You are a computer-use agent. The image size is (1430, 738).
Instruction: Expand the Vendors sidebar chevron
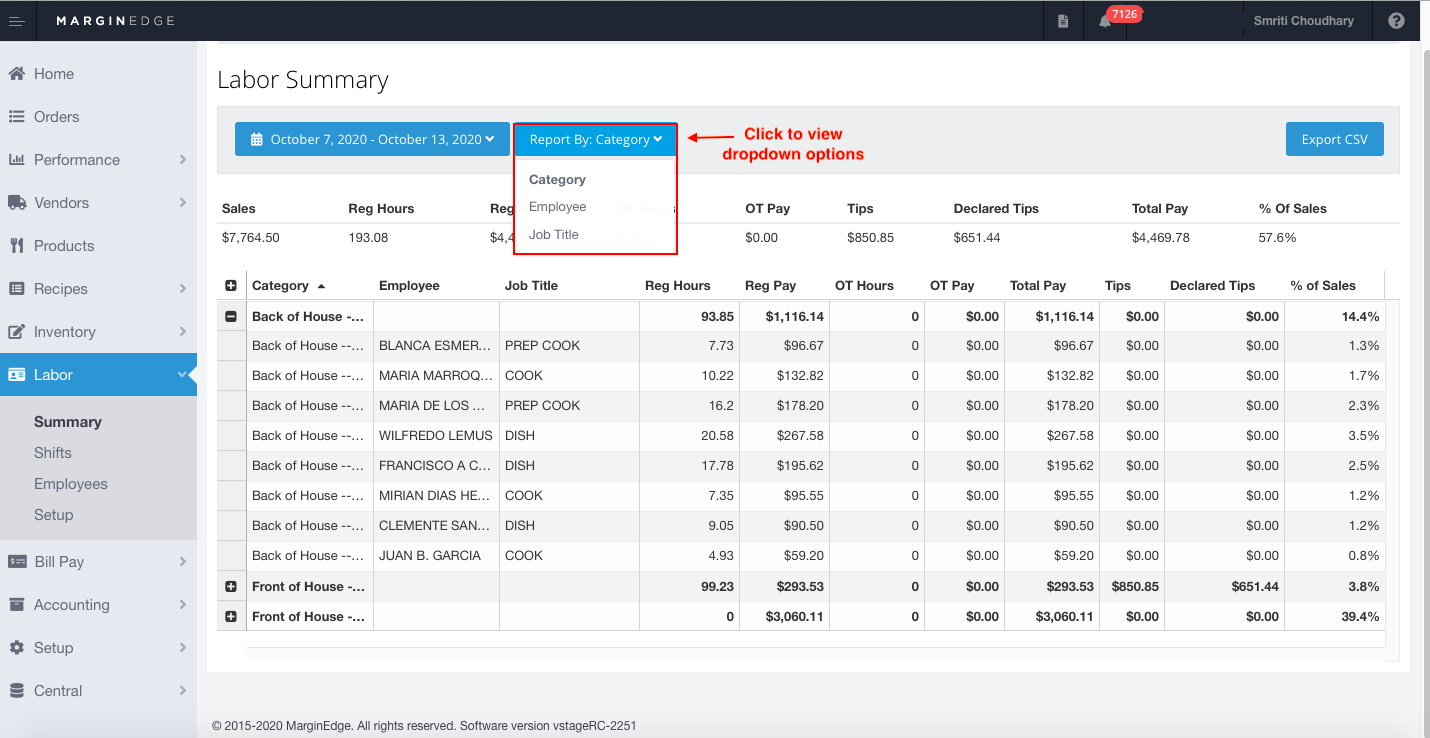(183, 203)
